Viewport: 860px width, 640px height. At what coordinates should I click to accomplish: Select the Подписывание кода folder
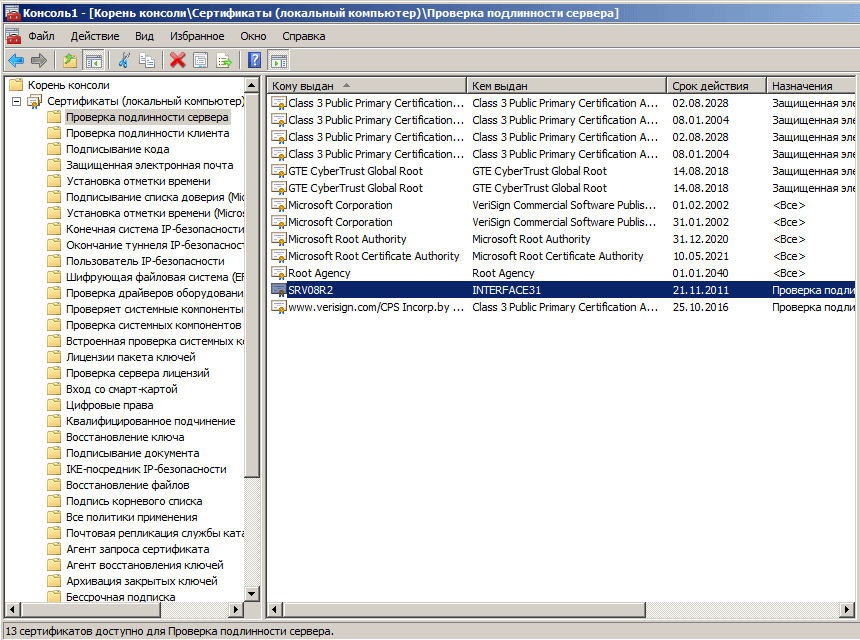click(117, 149)
